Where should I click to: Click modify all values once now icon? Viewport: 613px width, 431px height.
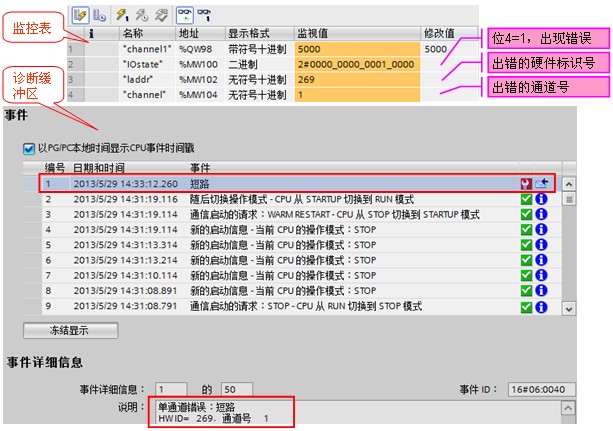122,16
